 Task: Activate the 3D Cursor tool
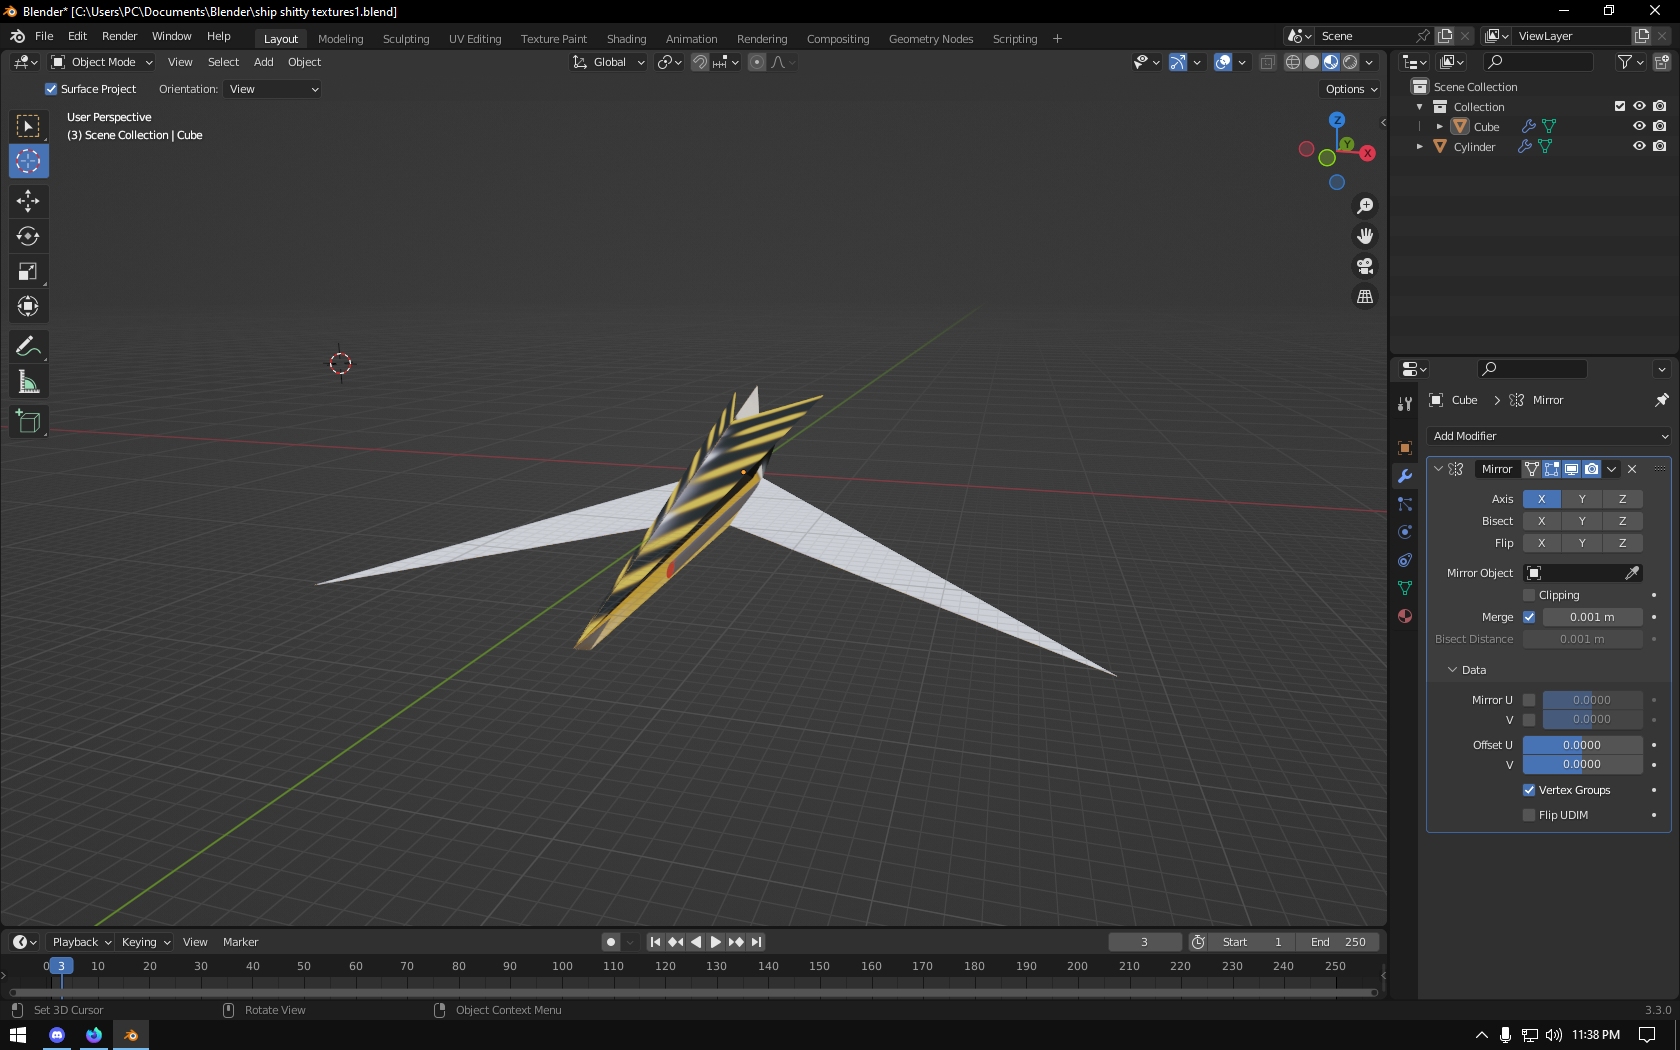(x=28, y=161)
